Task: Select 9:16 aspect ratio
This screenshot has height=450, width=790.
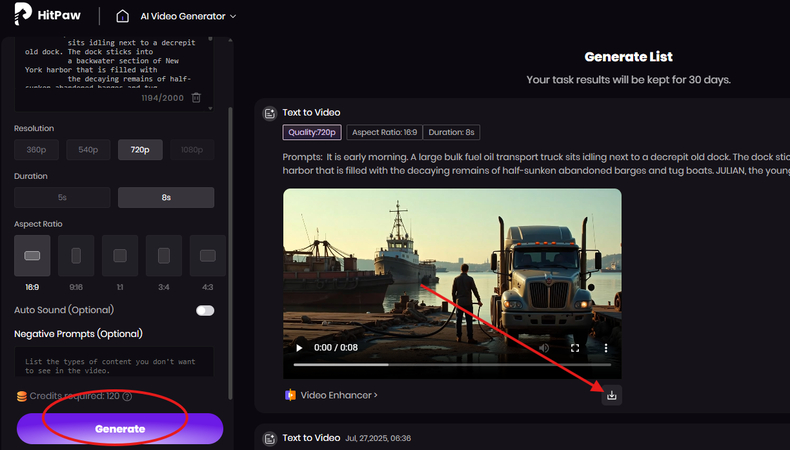Action: (x=76, y=255)
